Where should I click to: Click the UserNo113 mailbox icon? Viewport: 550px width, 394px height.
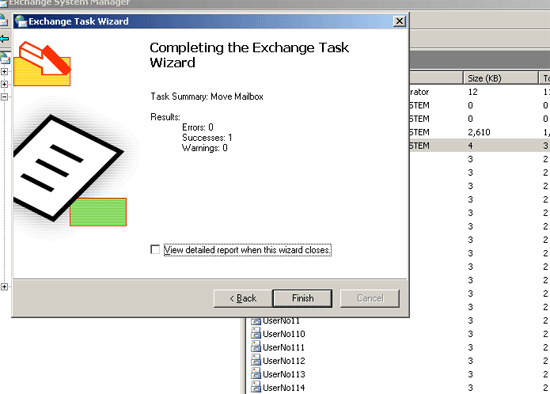coord(256,374)
